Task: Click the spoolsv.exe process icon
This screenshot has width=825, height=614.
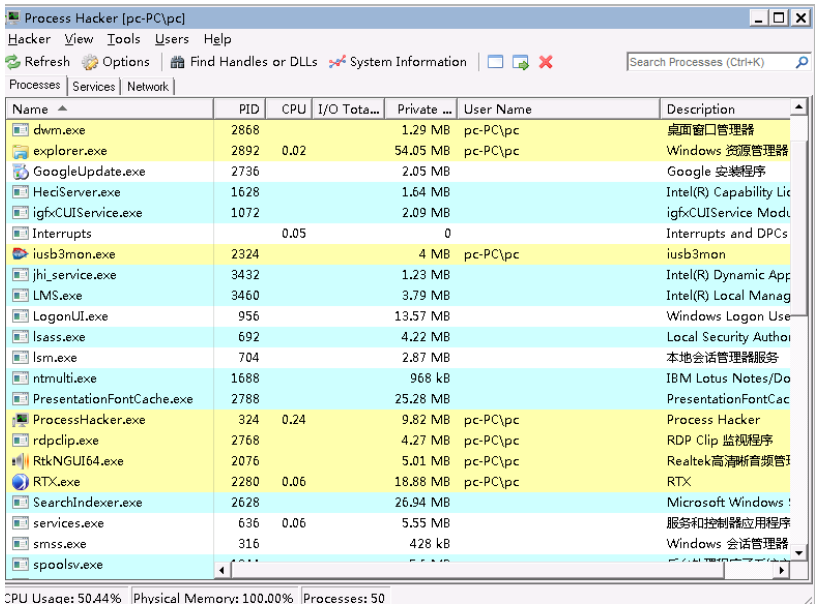Action: click(x=20, y=565)
